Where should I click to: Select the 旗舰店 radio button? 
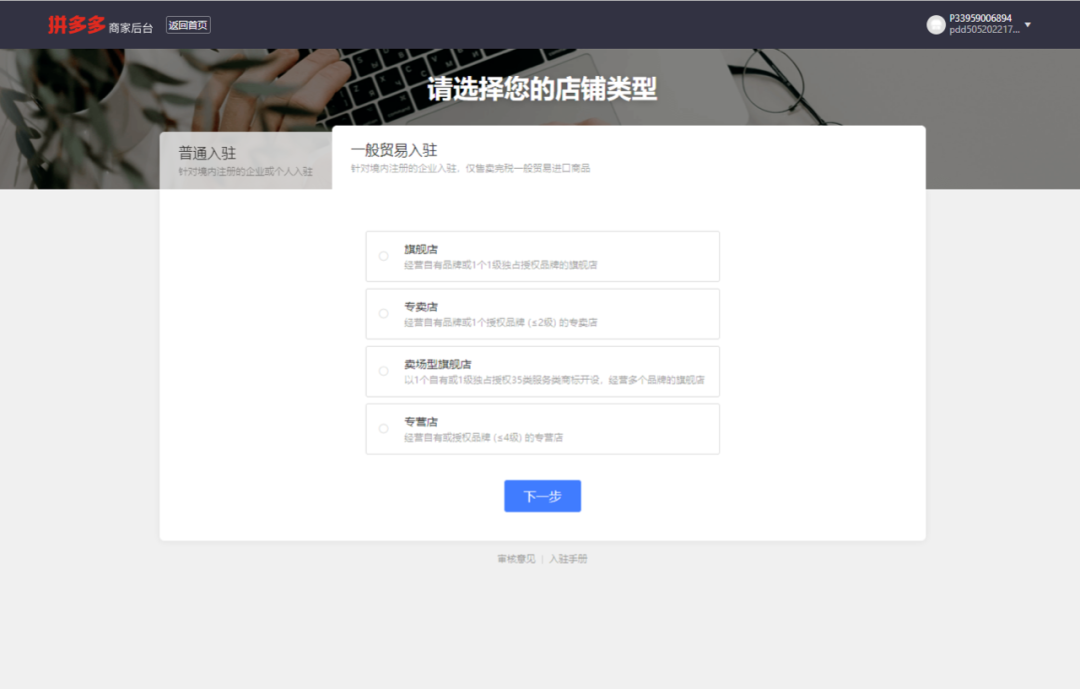pyautogui.click(x=382, y=256)
